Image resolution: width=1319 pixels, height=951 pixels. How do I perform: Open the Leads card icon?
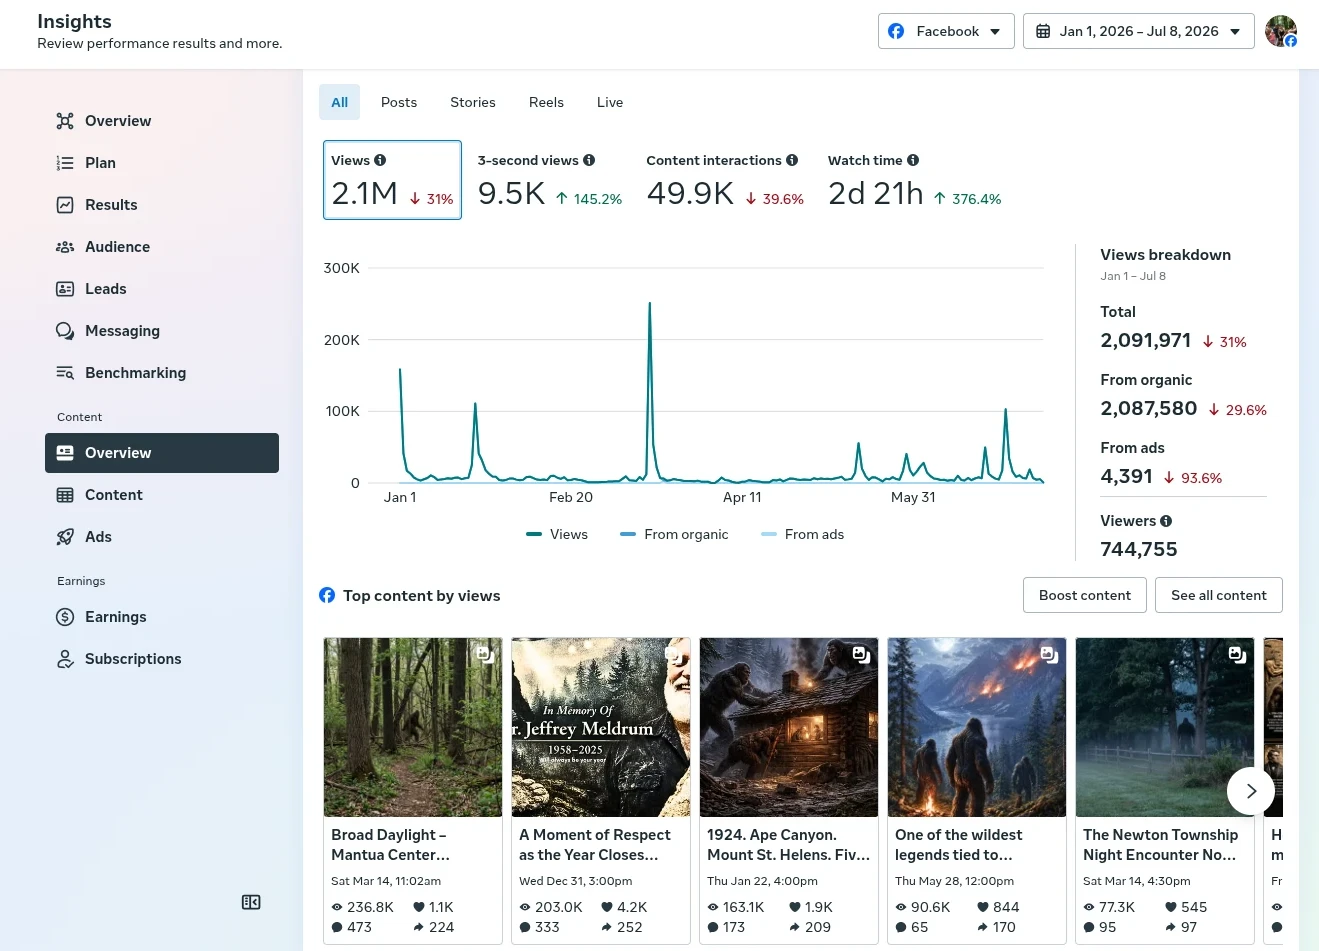[x=65, y=289]
